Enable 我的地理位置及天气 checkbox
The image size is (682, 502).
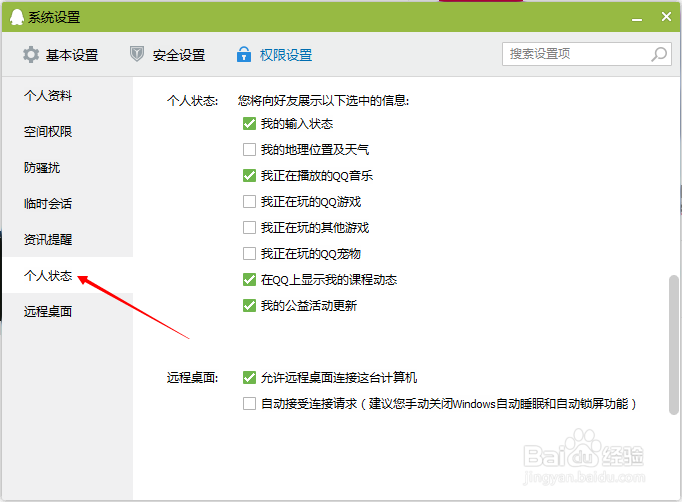point(249,150)
